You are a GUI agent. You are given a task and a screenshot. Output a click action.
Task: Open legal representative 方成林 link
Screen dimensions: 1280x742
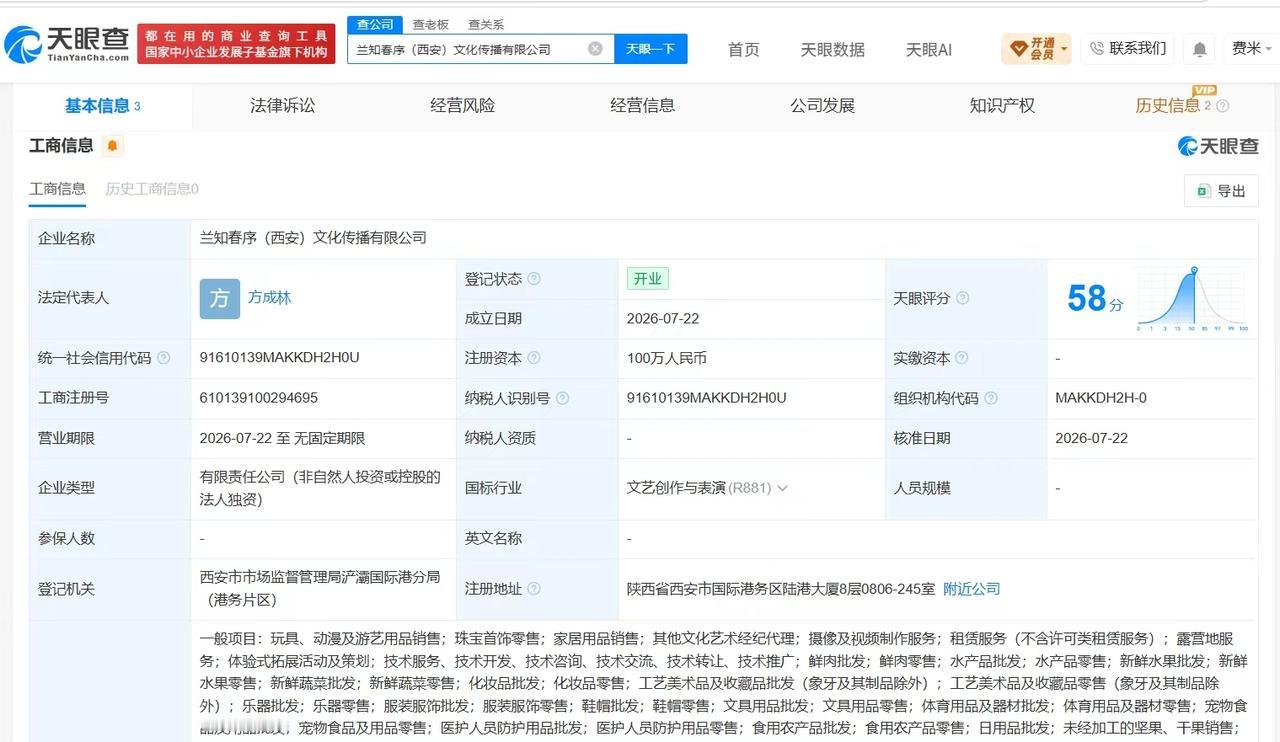(270, 298)
